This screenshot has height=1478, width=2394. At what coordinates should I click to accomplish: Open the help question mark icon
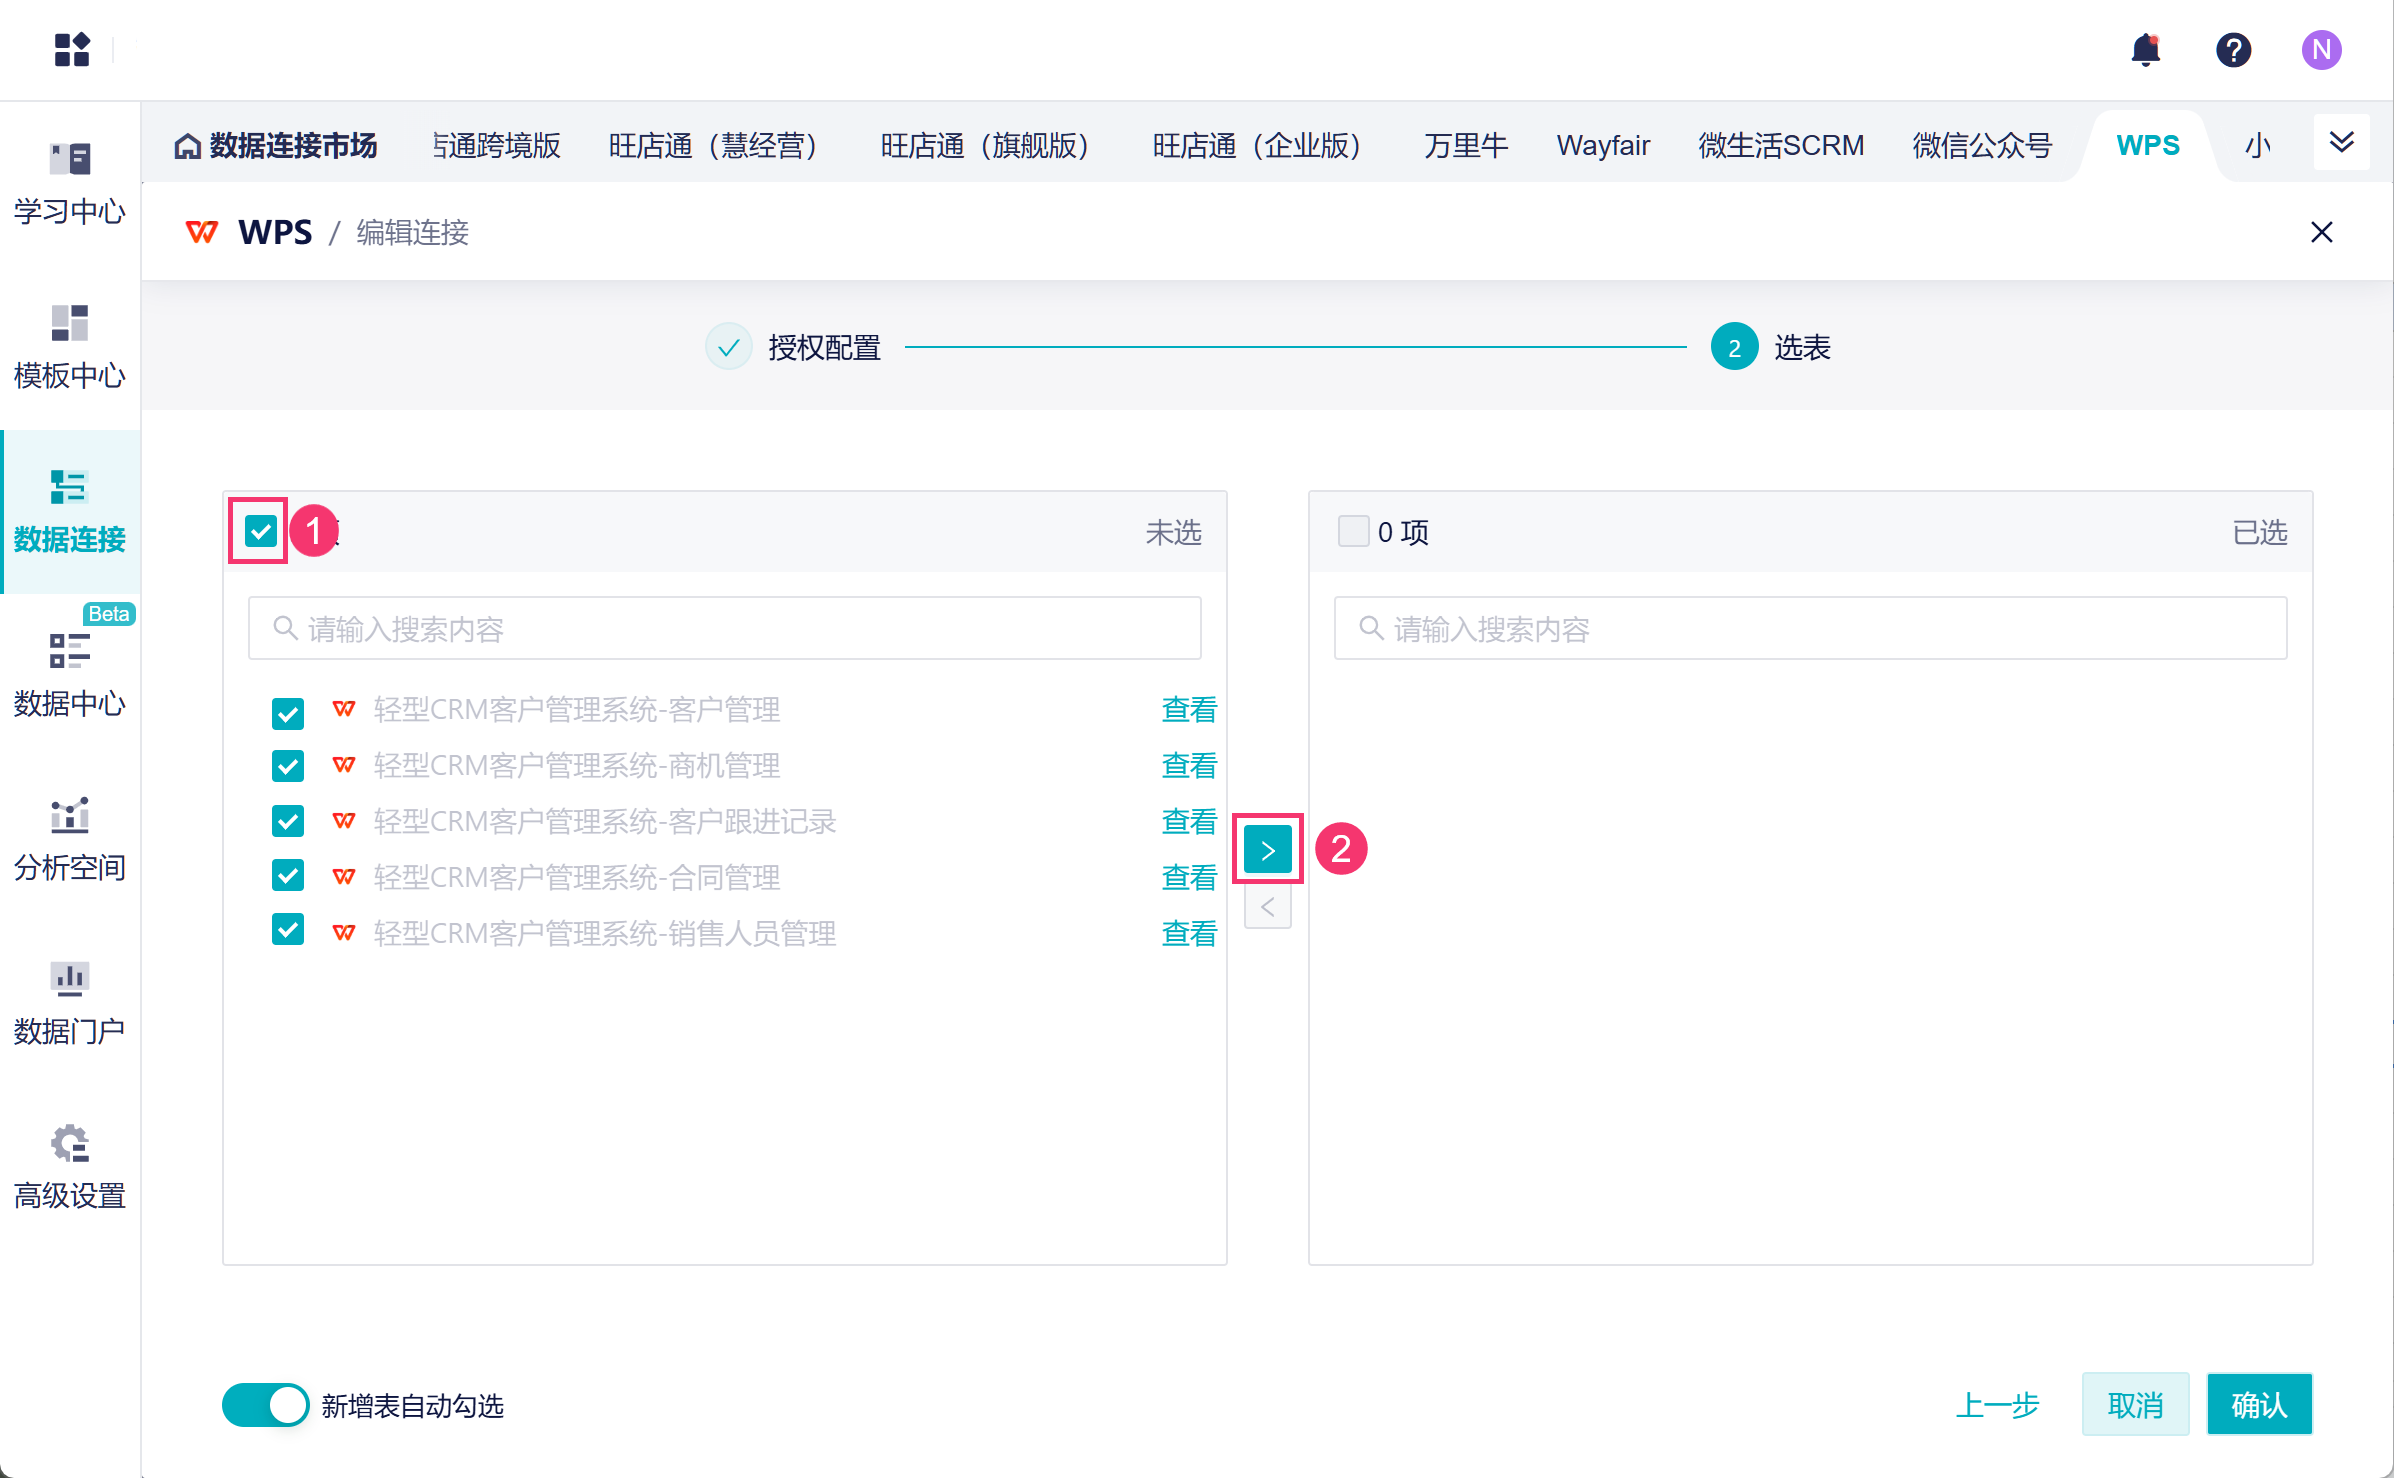2232,49
